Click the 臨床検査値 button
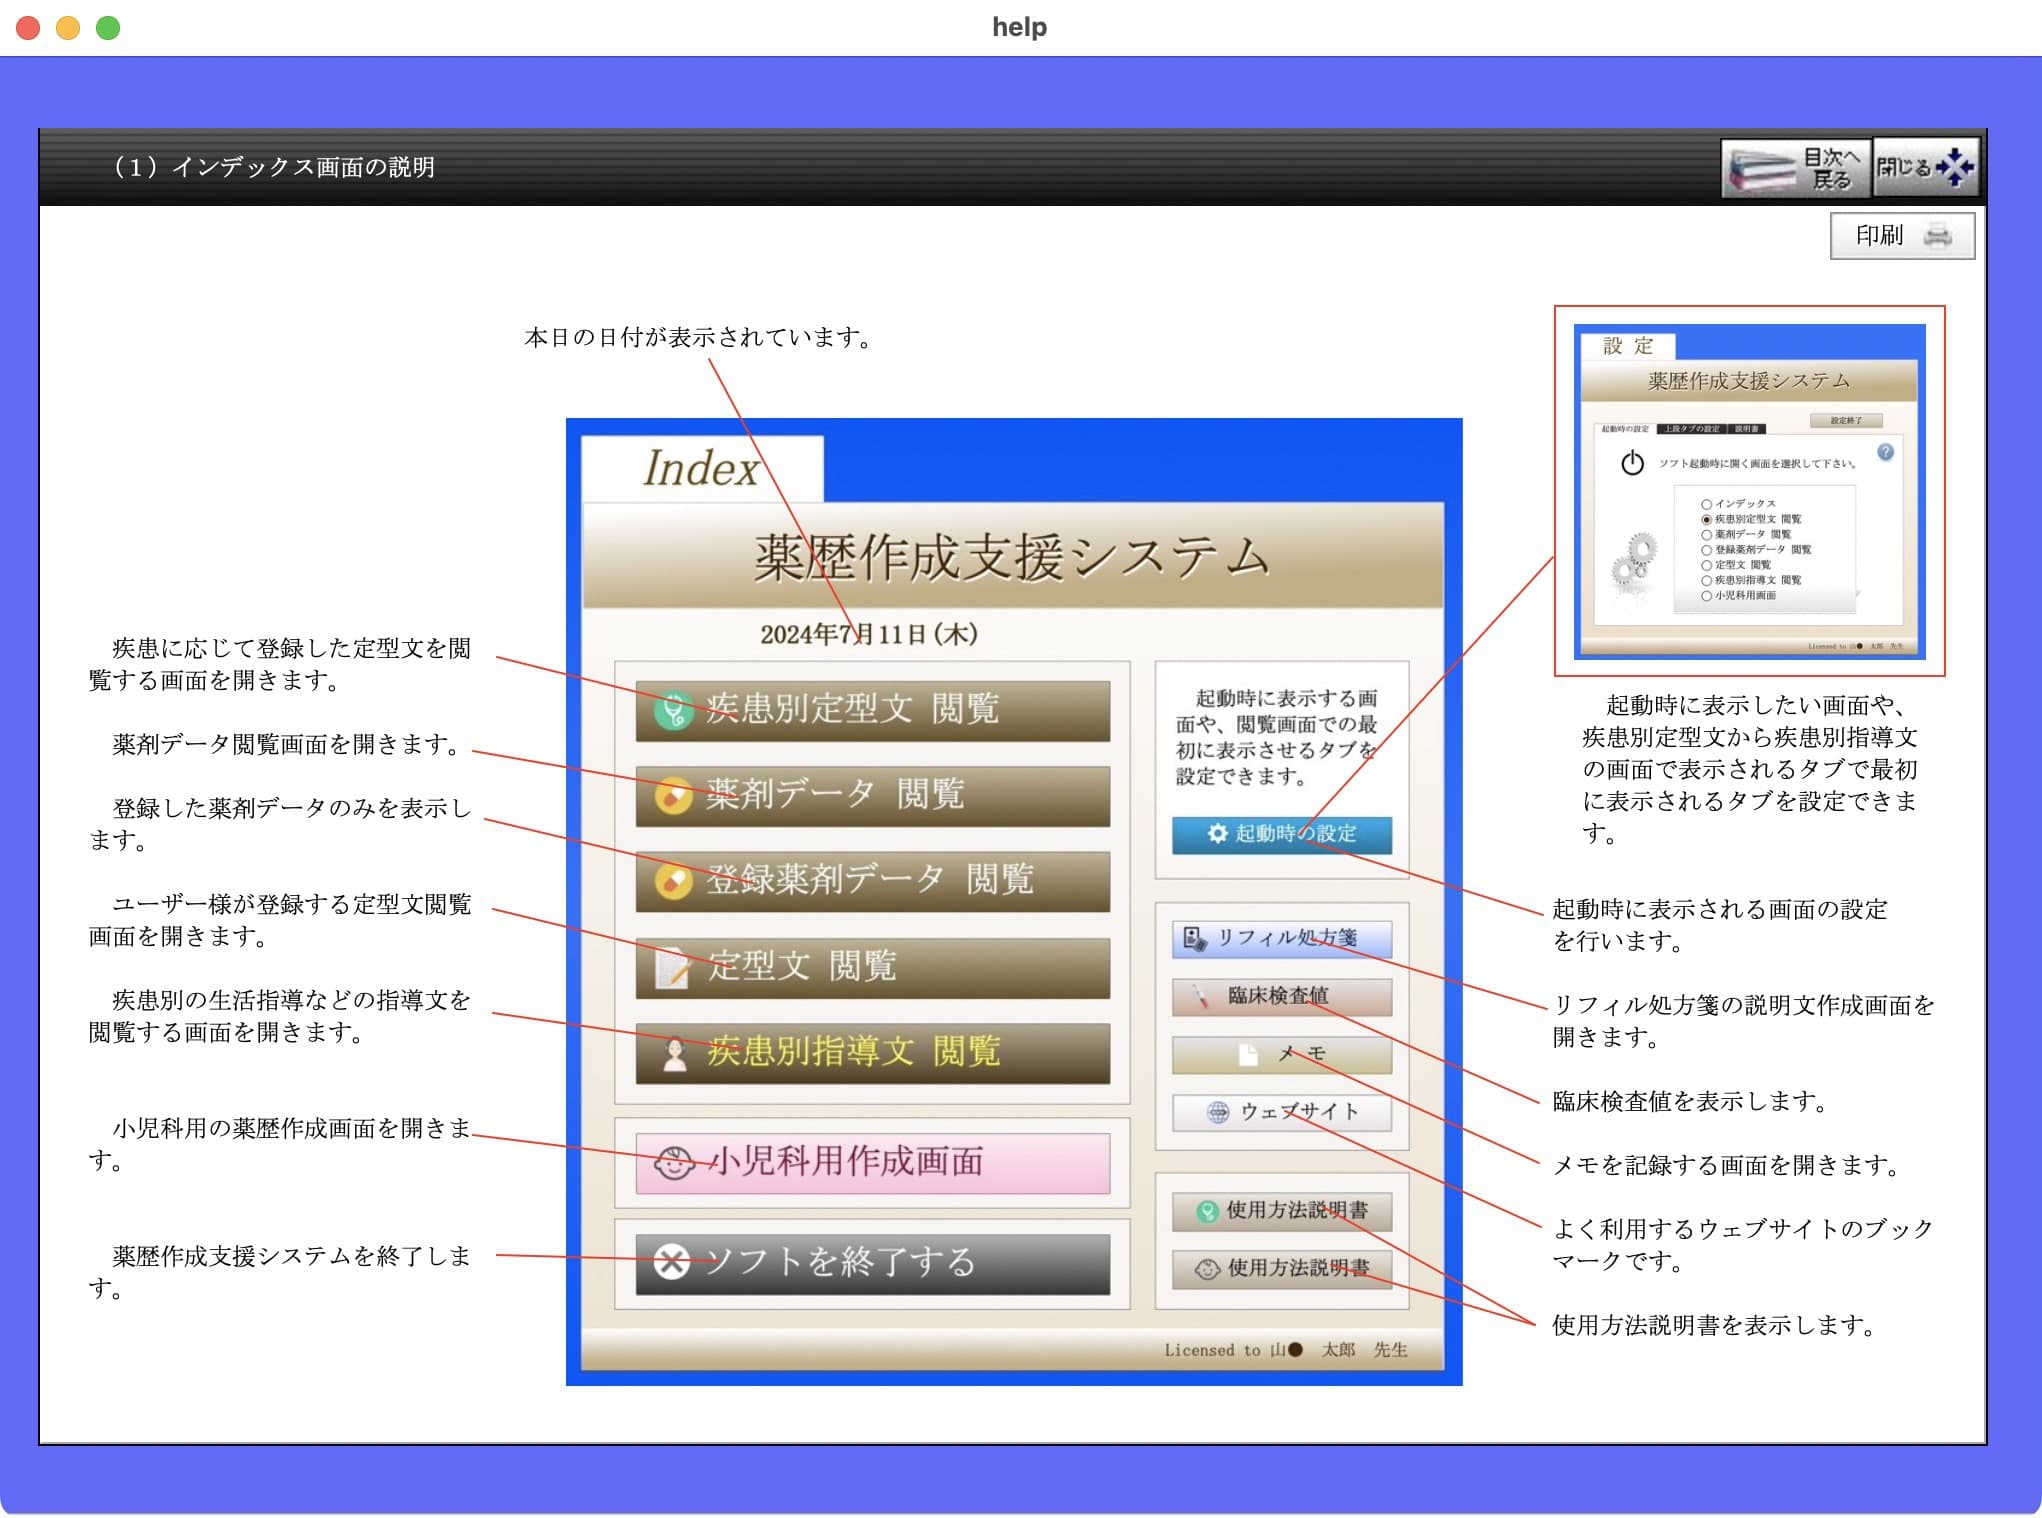The width and height of the screenshot is (2042, 1518). click(x=1281, y=996)
